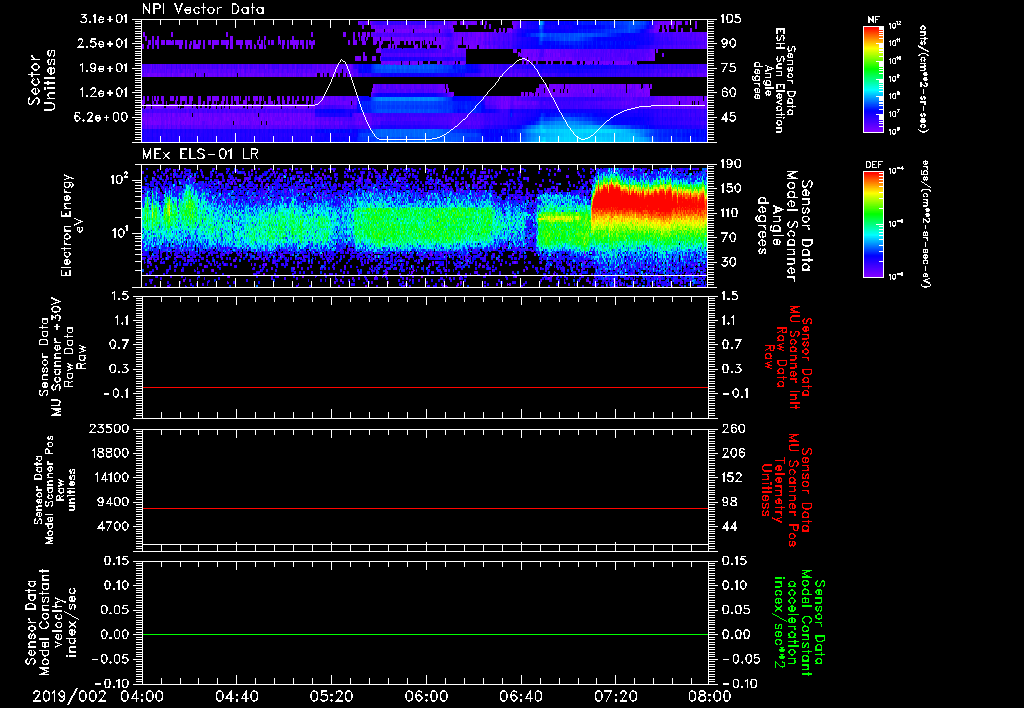
Task: Select the 08:00 time axis label
Action: pyautogui.click(x=708, y=696)
